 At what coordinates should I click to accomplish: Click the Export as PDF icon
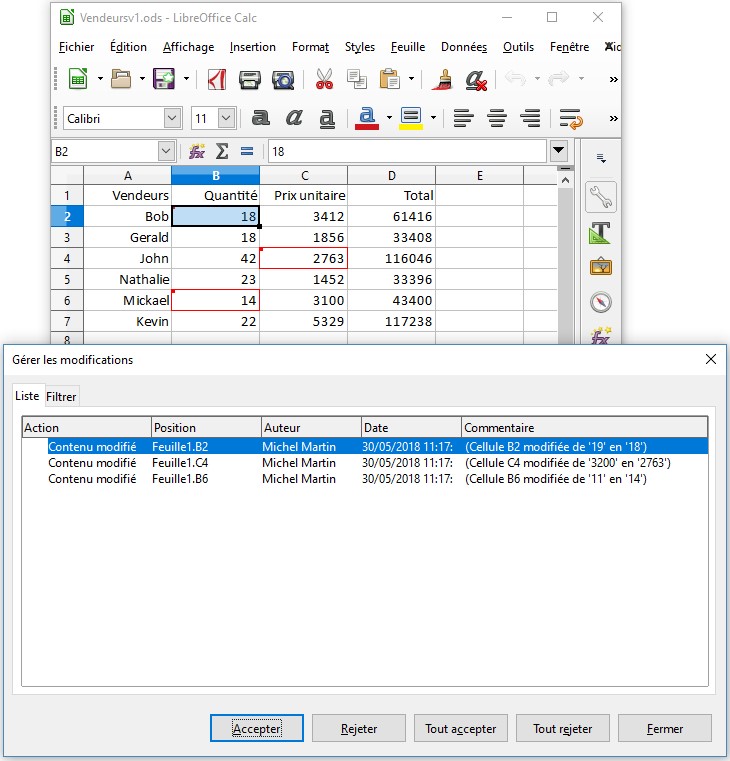[216, 79]
